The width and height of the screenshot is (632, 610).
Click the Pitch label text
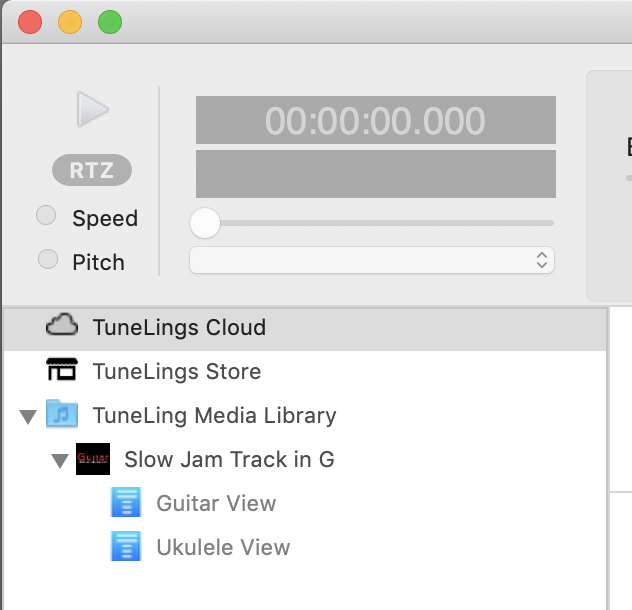[98, 262]
